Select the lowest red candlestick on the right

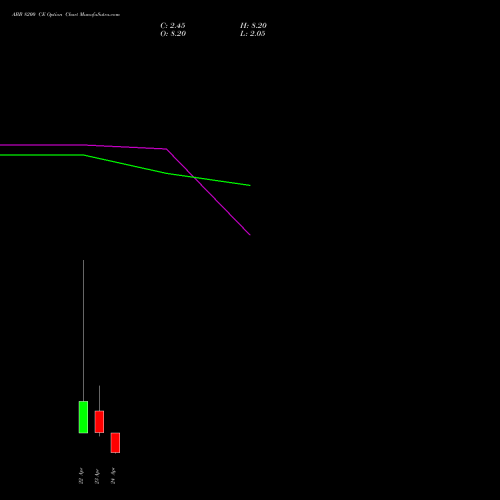point(115,443)
